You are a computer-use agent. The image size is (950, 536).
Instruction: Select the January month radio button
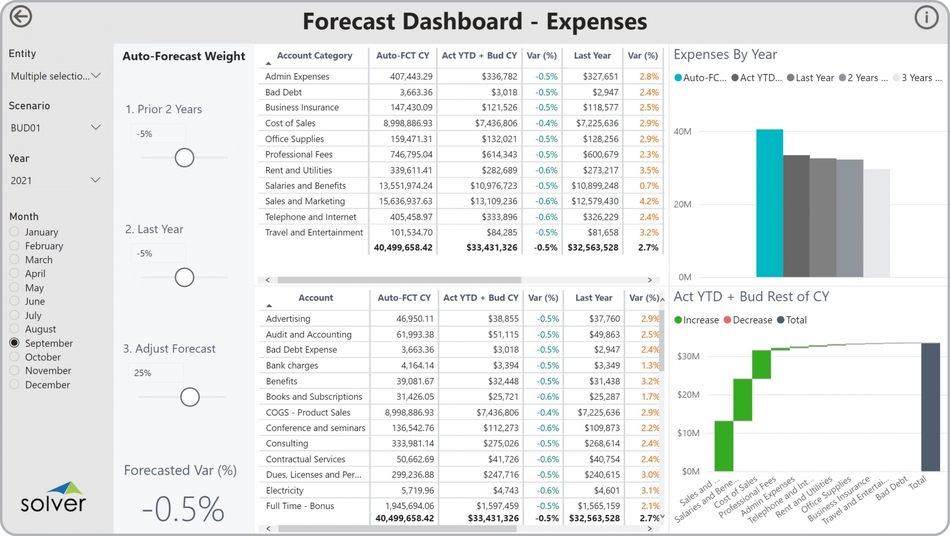pyautogui.click(x=15, y=232)
